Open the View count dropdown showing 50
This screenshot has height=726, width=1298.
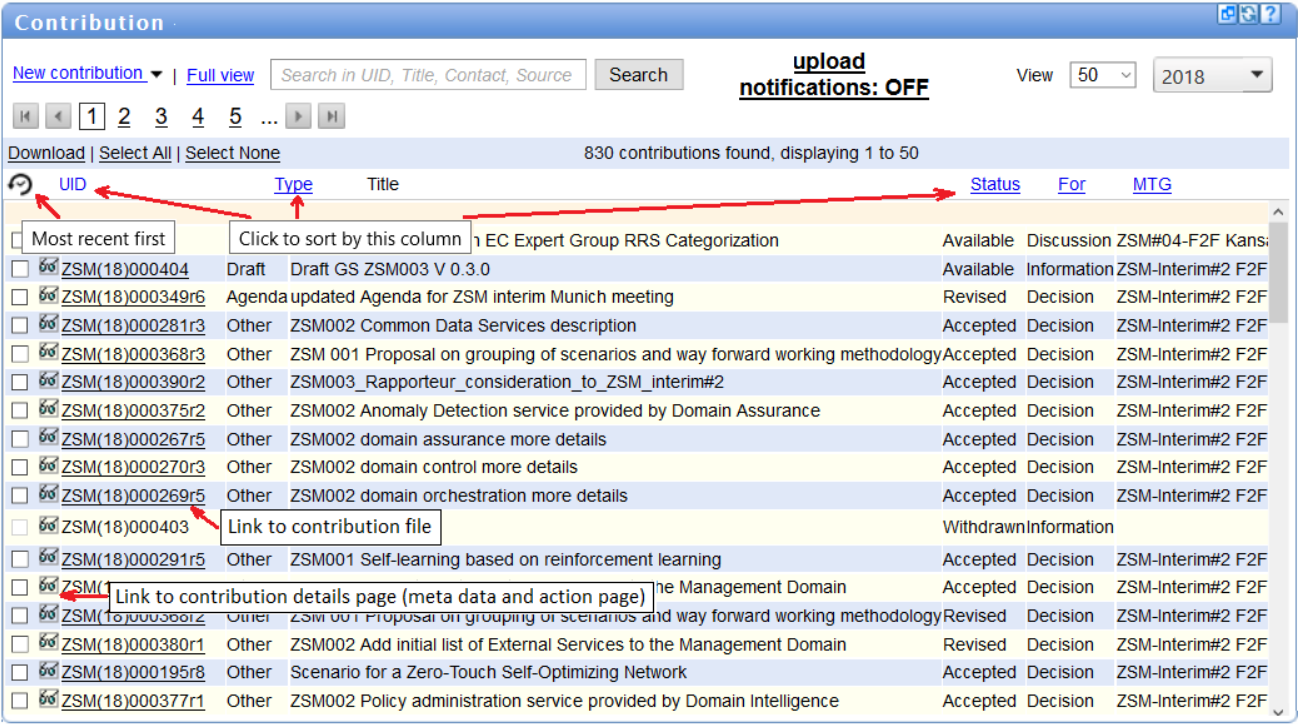pos(1101,75)
